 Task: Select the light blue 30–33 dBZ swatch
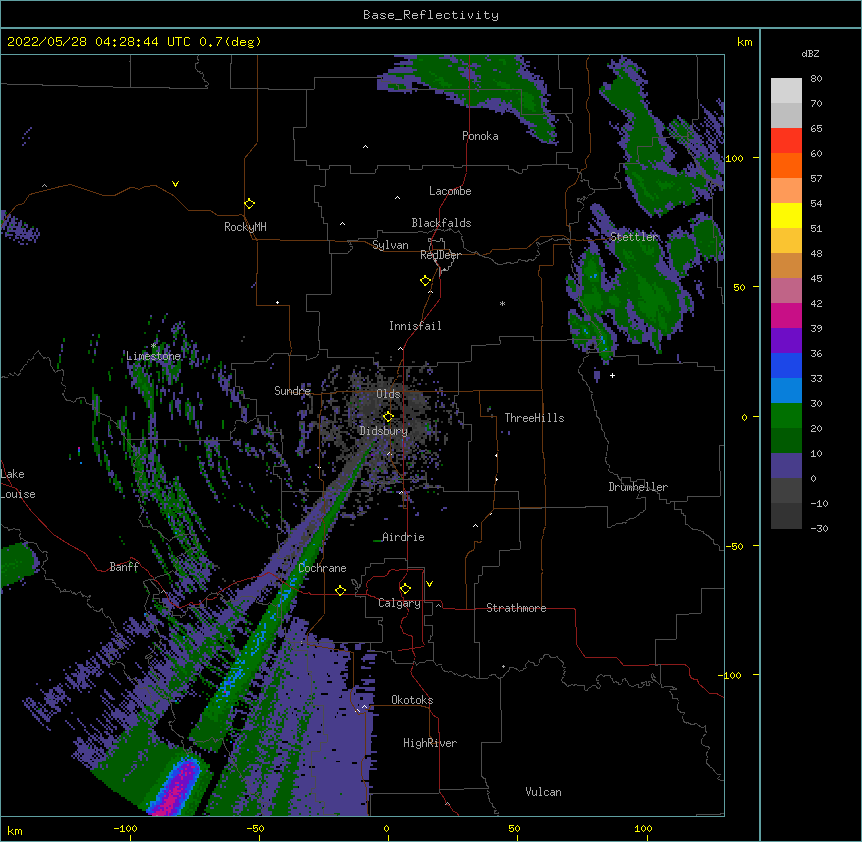point(786,391)
